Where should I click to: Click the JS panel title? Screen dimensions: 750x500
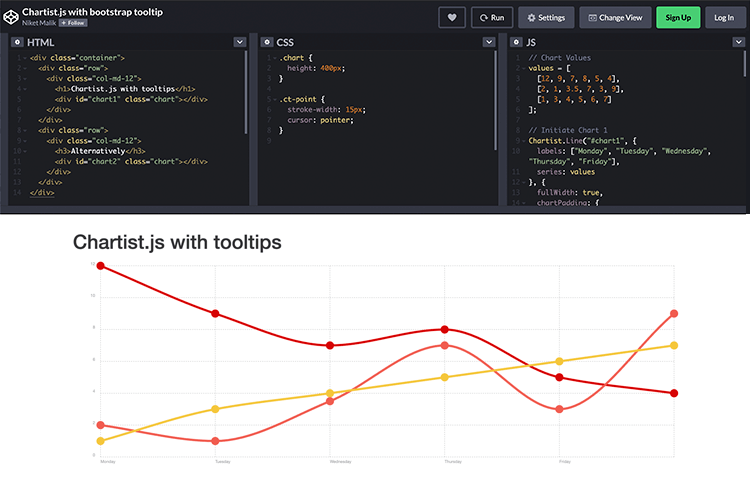[531, 43]
